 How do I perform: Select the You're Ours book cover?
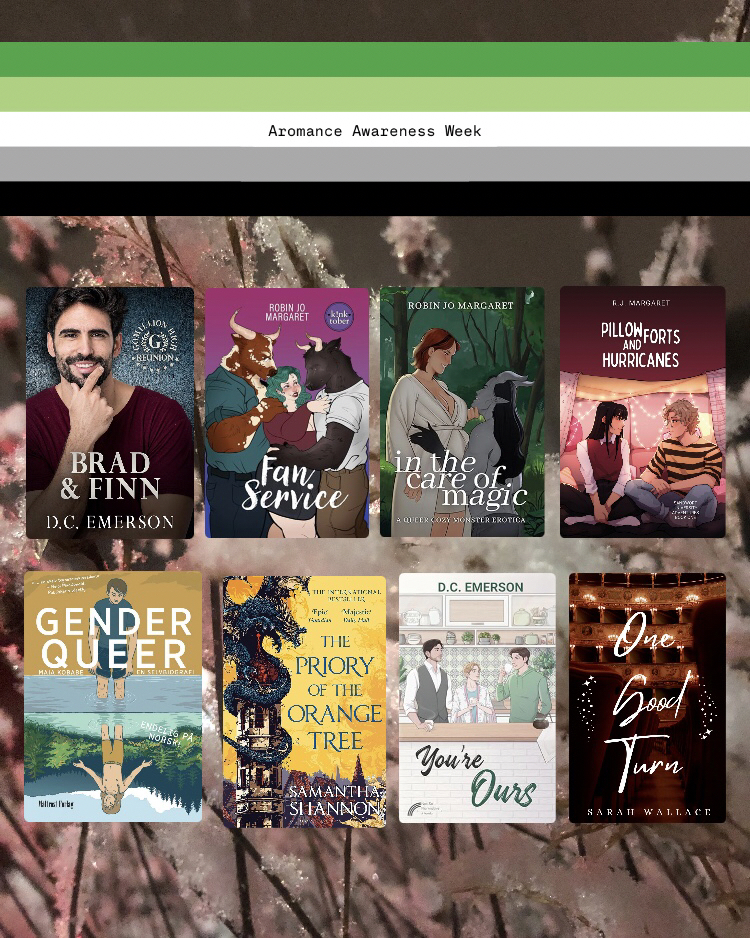pyautogui.click(x=477, y=697)
